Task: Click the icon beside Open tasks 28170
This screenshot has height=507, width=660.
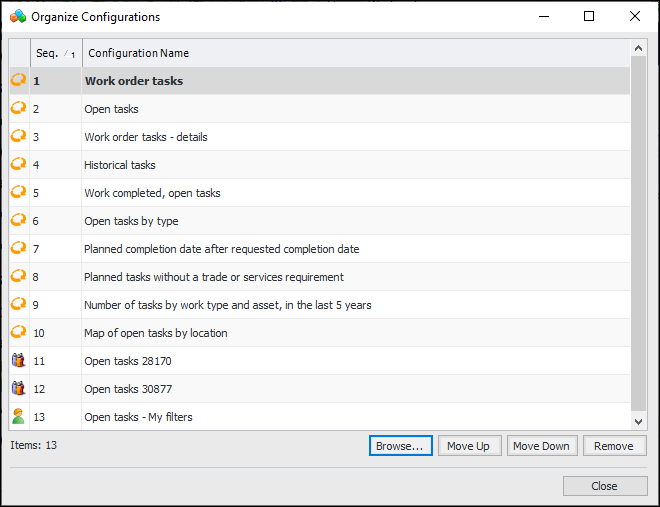Action: pos(18,361)
